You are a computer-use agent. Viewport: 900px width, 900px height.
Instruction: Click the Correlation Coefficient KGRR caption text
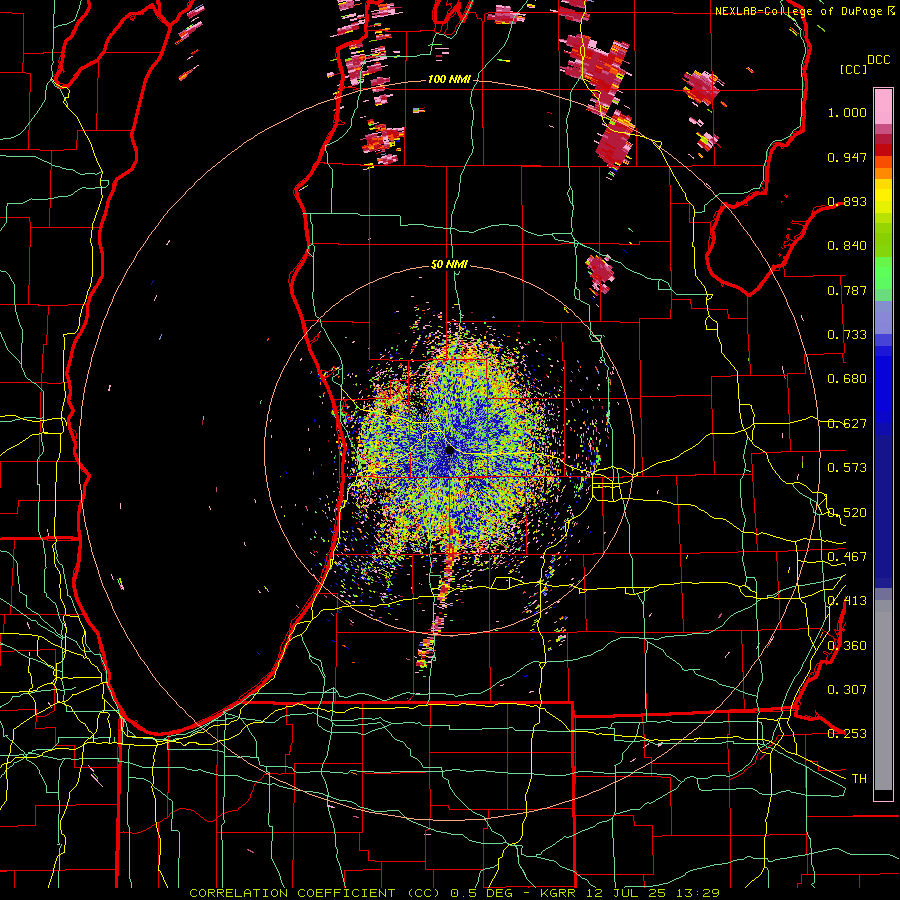[454, 893]
